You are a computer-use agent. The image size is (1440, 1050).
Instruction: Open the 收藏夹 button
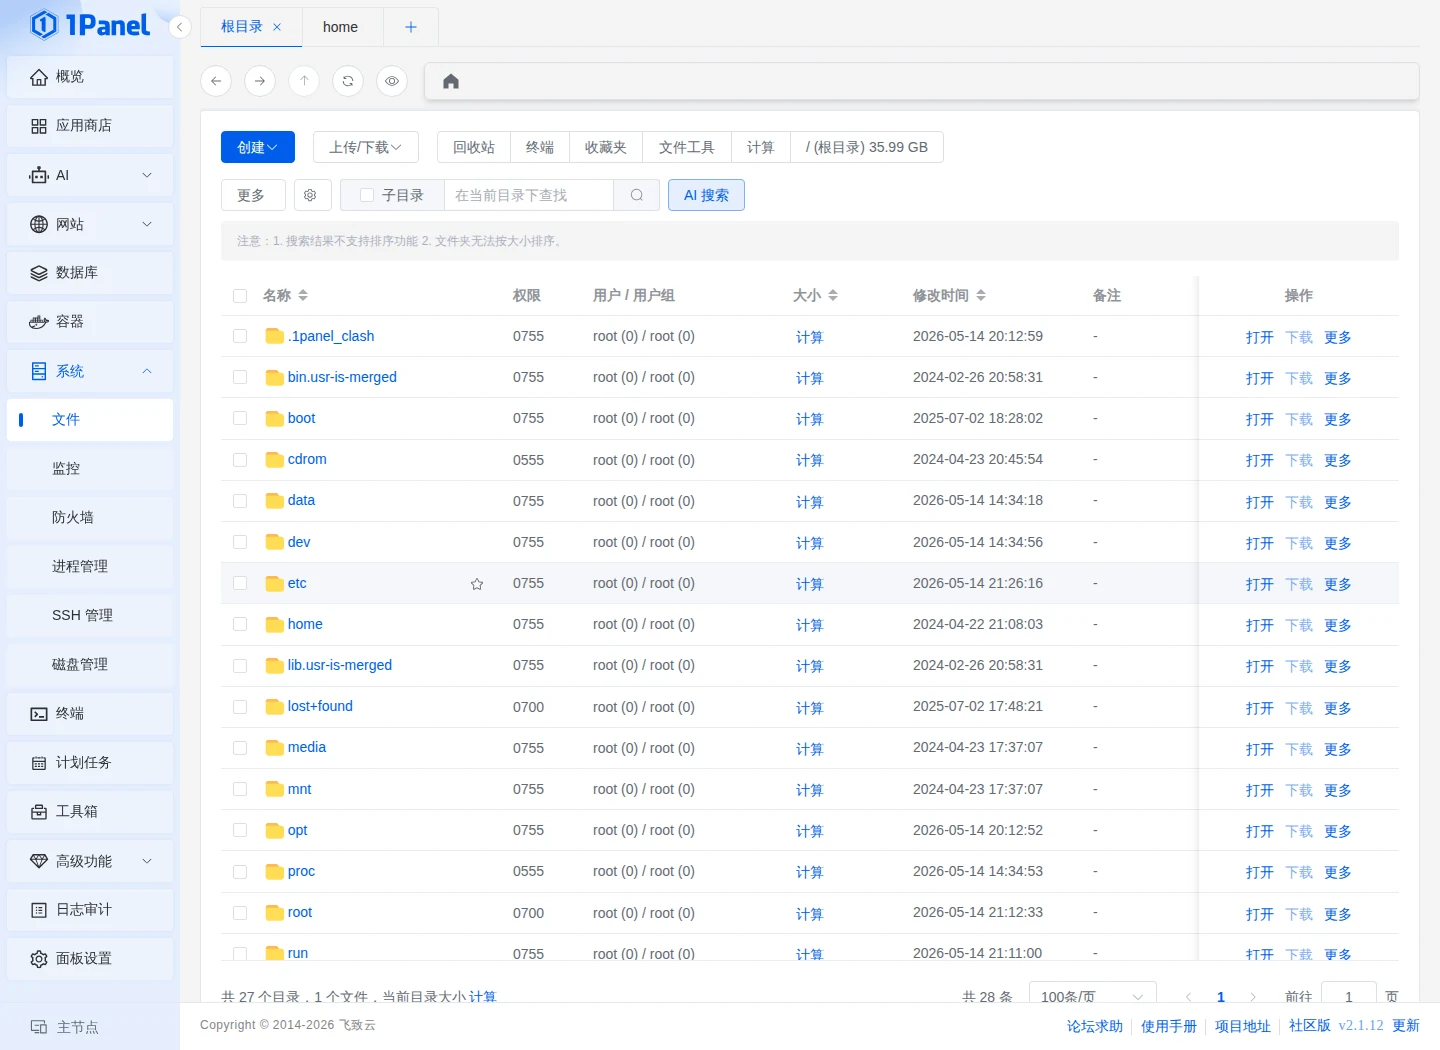tap(606, 147)
